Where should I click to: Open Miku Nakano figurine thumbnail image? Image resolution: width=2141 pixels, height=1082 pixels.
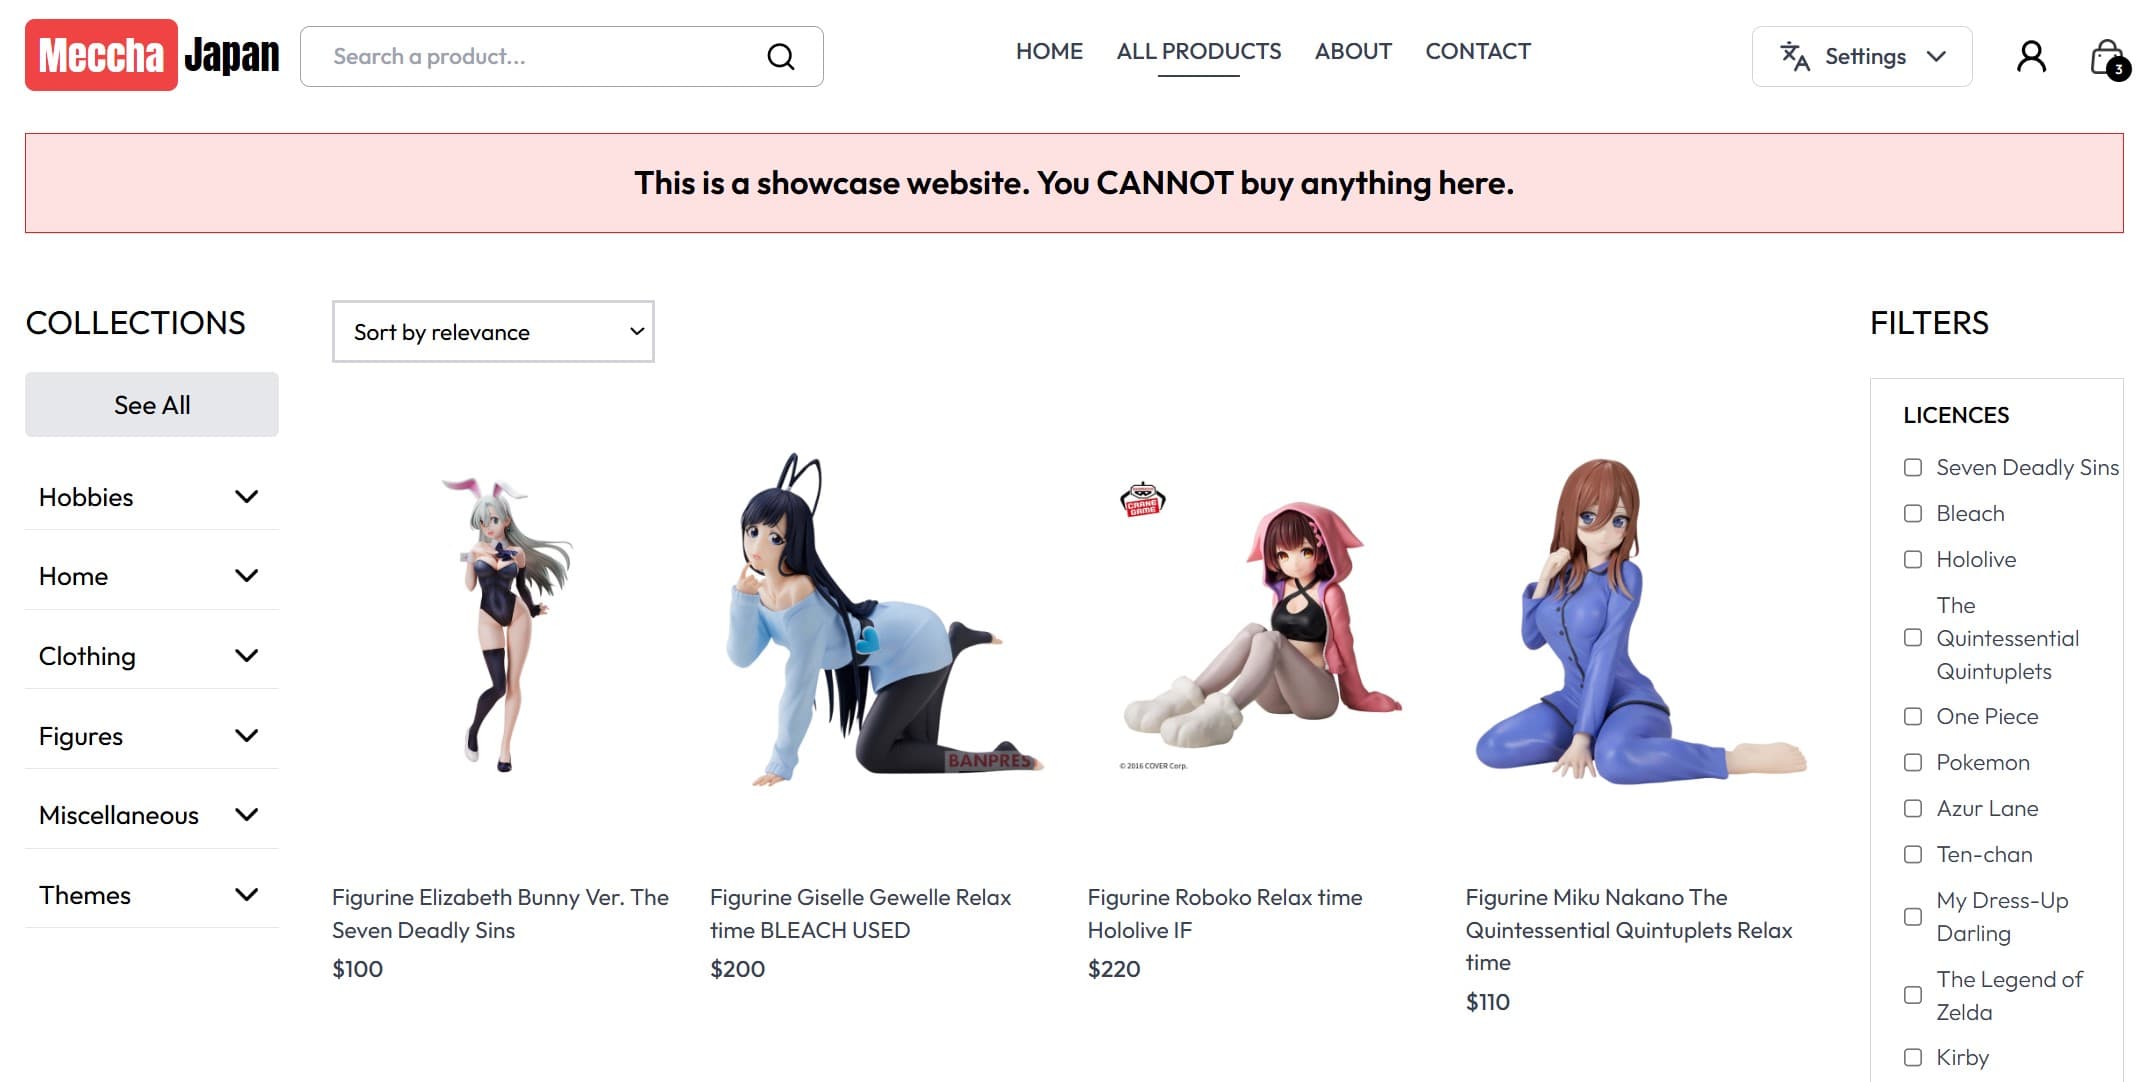point(1639,620)
